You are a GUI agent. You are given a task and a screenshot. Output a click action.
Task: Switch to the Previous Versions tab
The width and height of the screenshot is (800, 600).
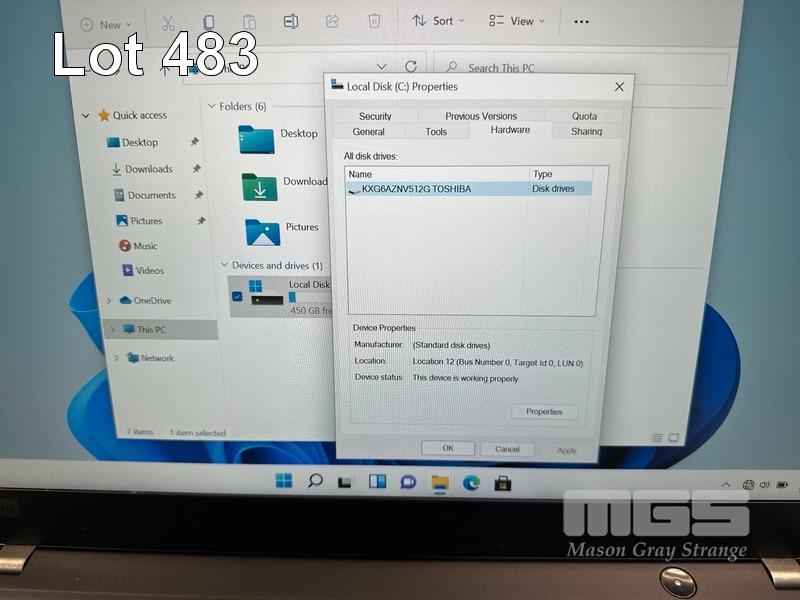point(481,116)
